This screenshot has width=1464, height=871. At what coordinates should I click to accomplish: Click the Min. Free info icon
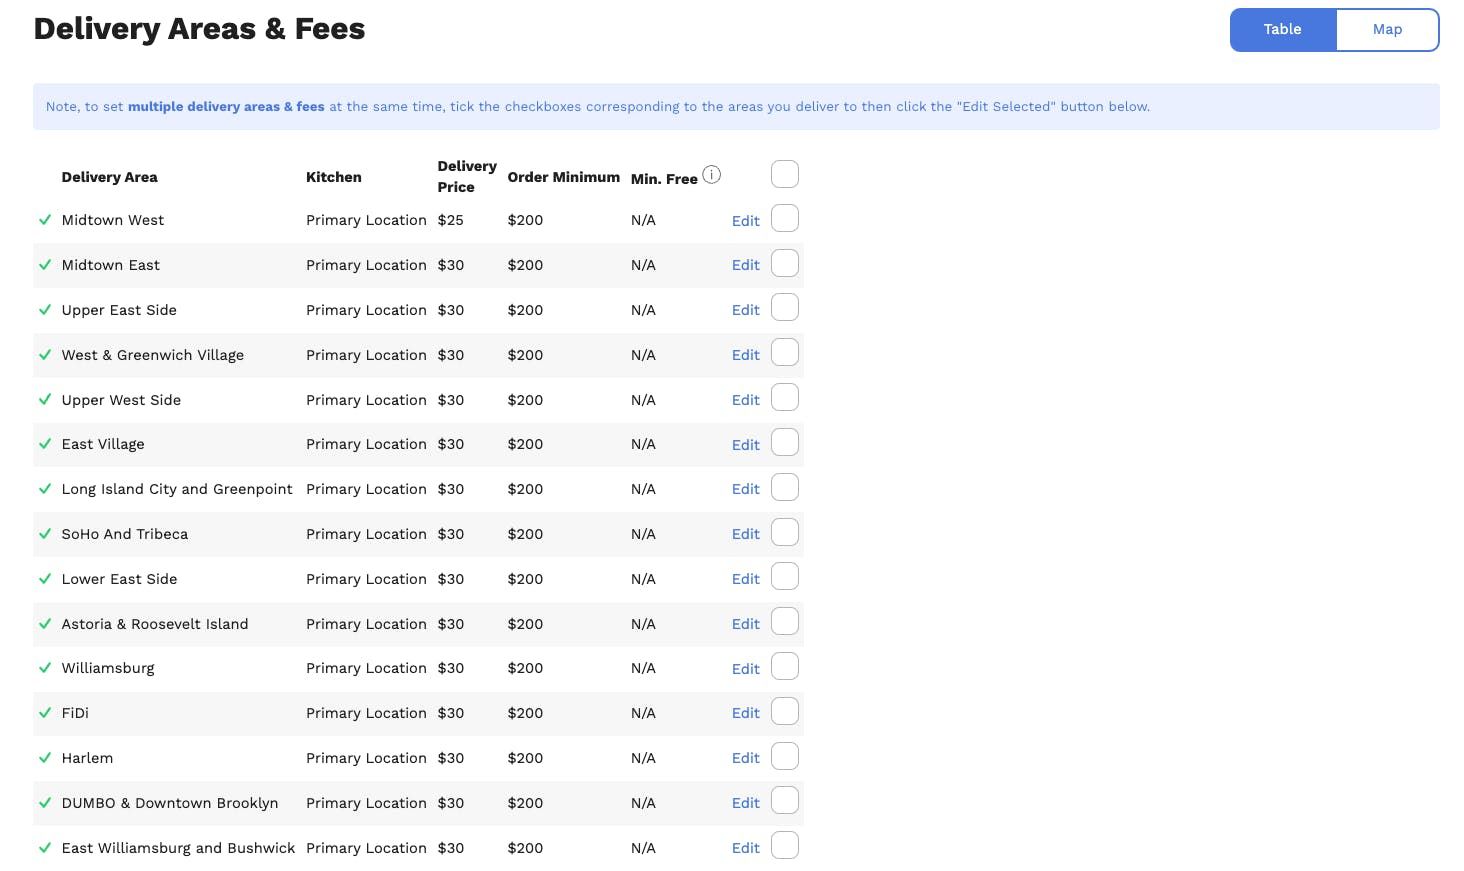[711, 175]
